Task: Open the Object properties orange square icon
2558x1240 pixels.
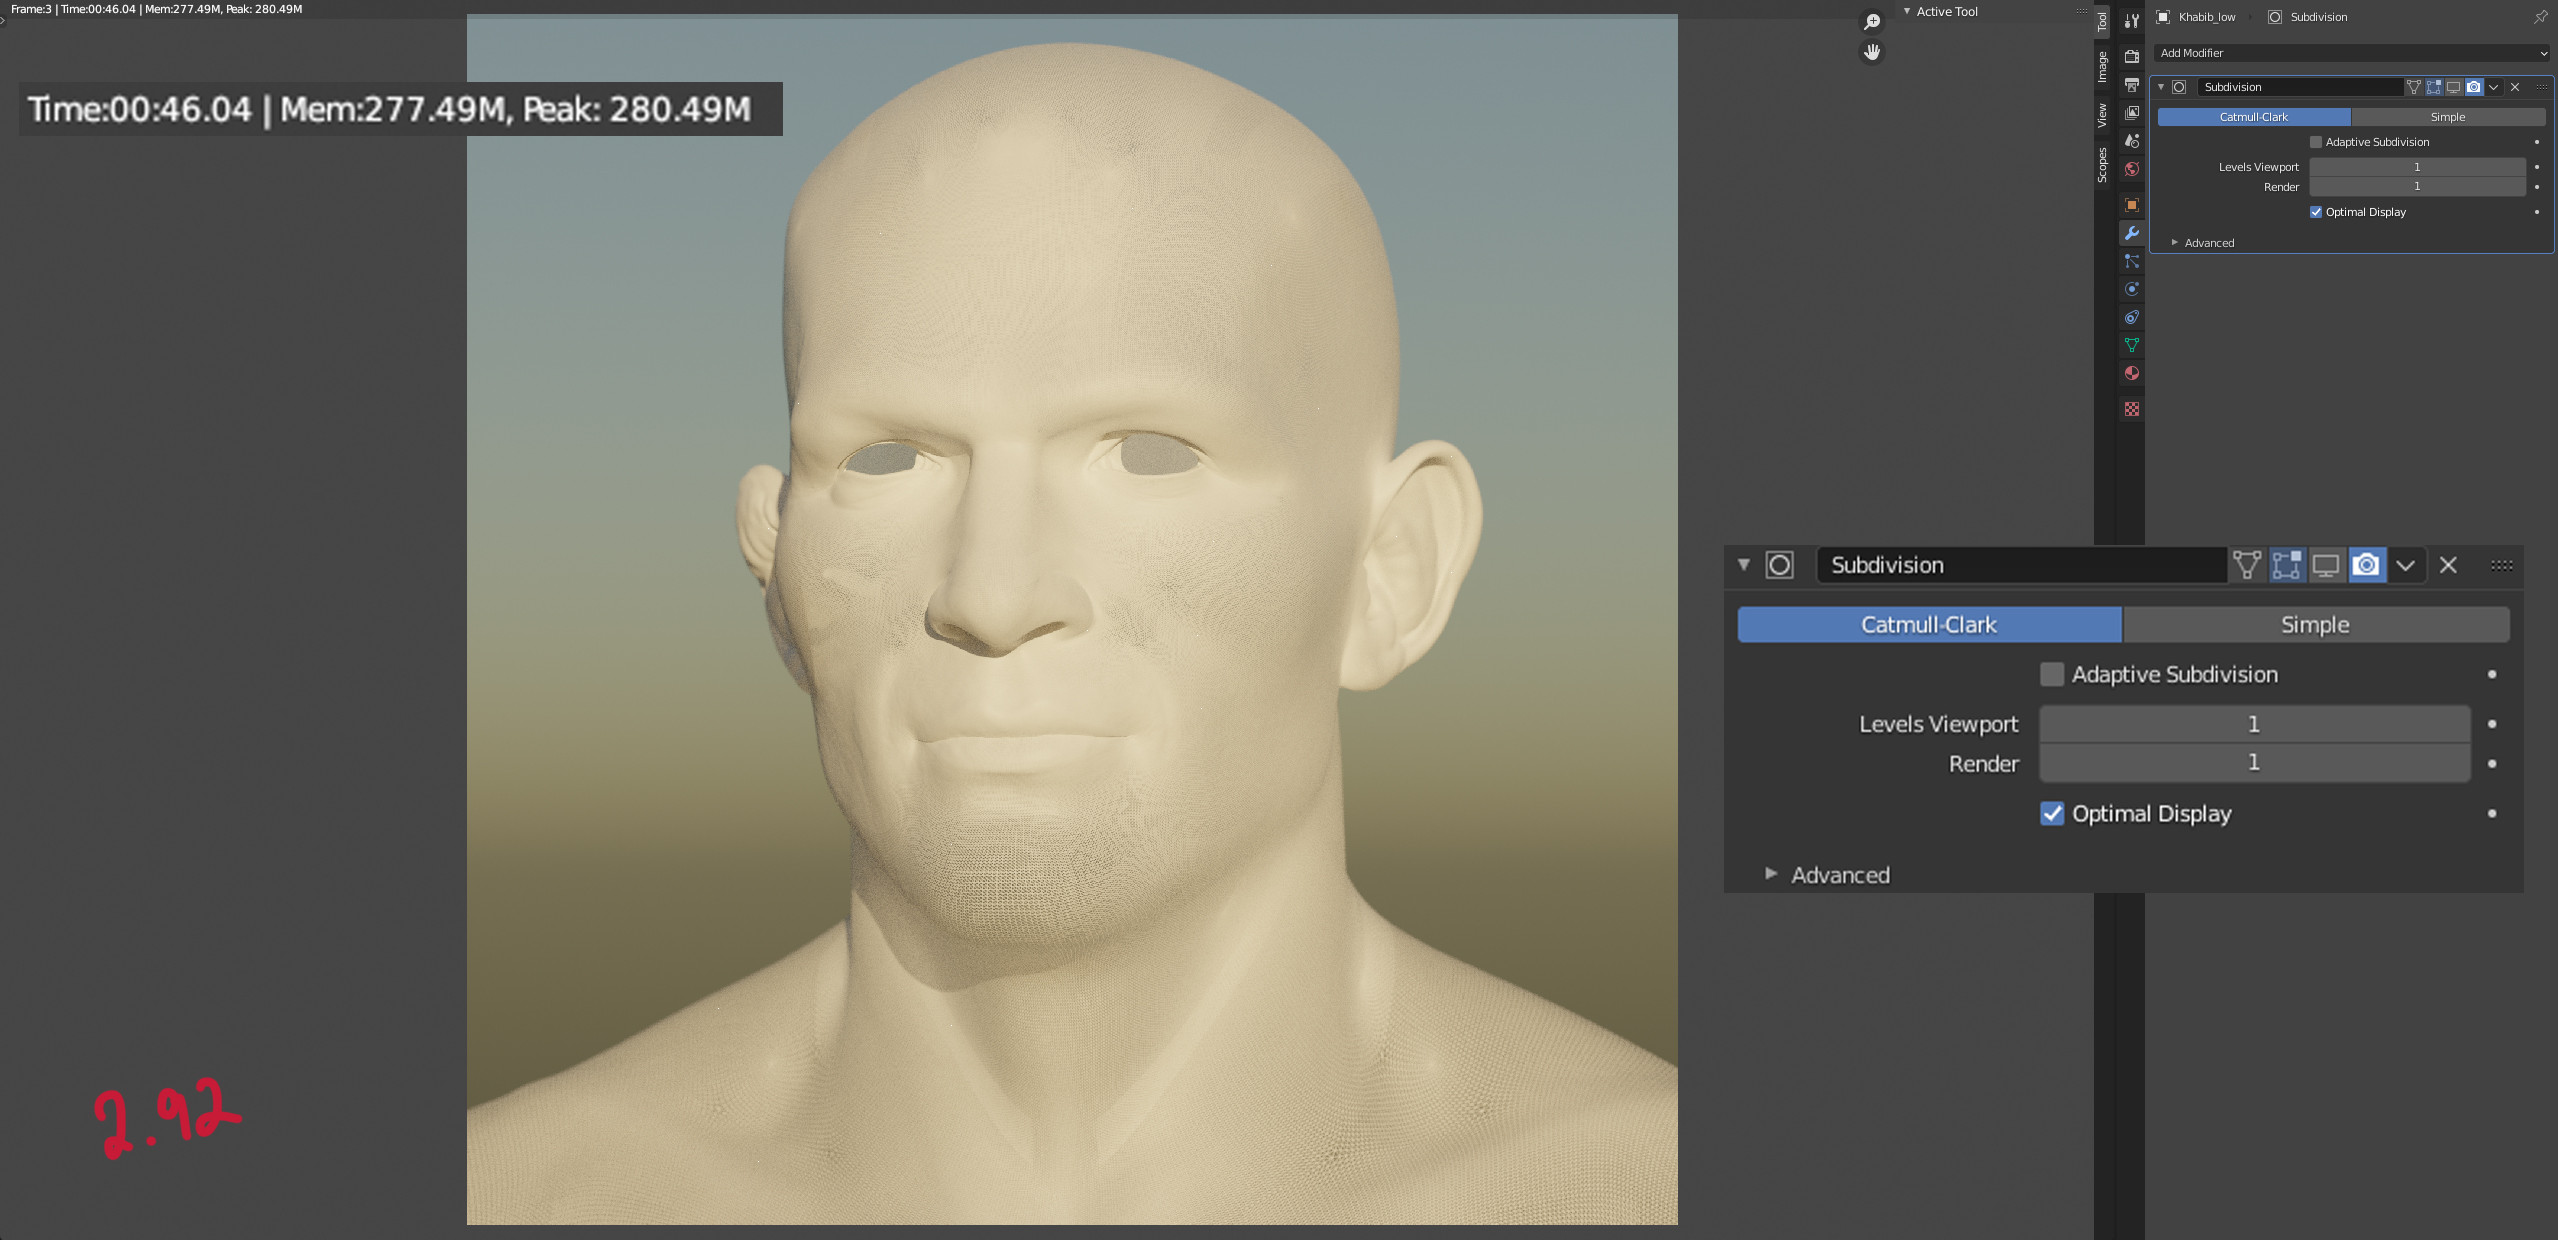Action: (2131, 205)
